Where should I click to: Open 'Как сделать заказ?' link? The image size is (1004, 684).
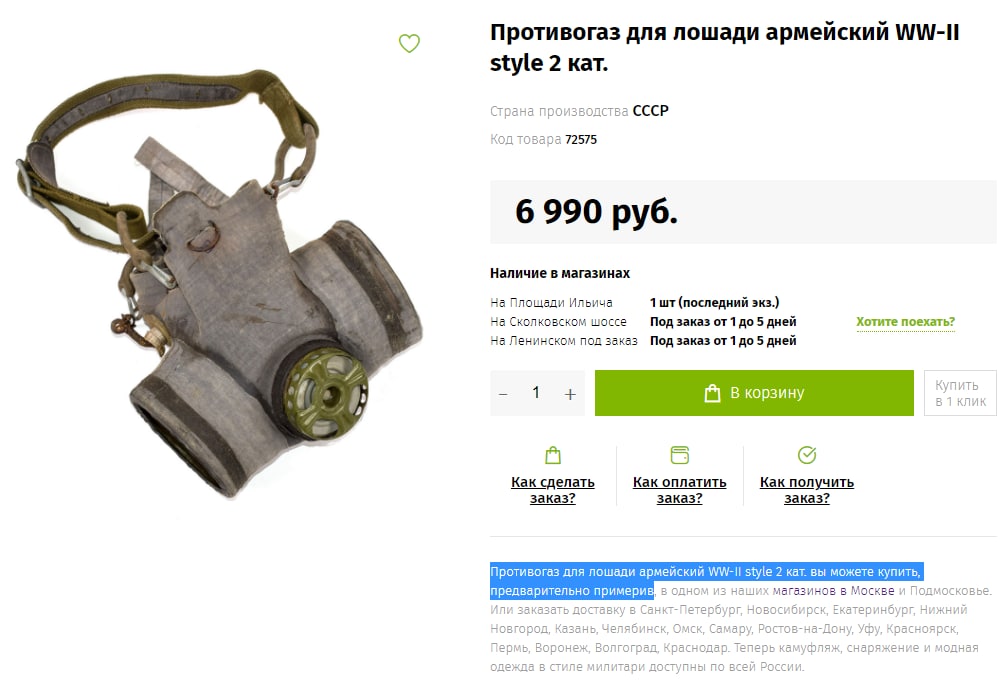tap(553, 490)
